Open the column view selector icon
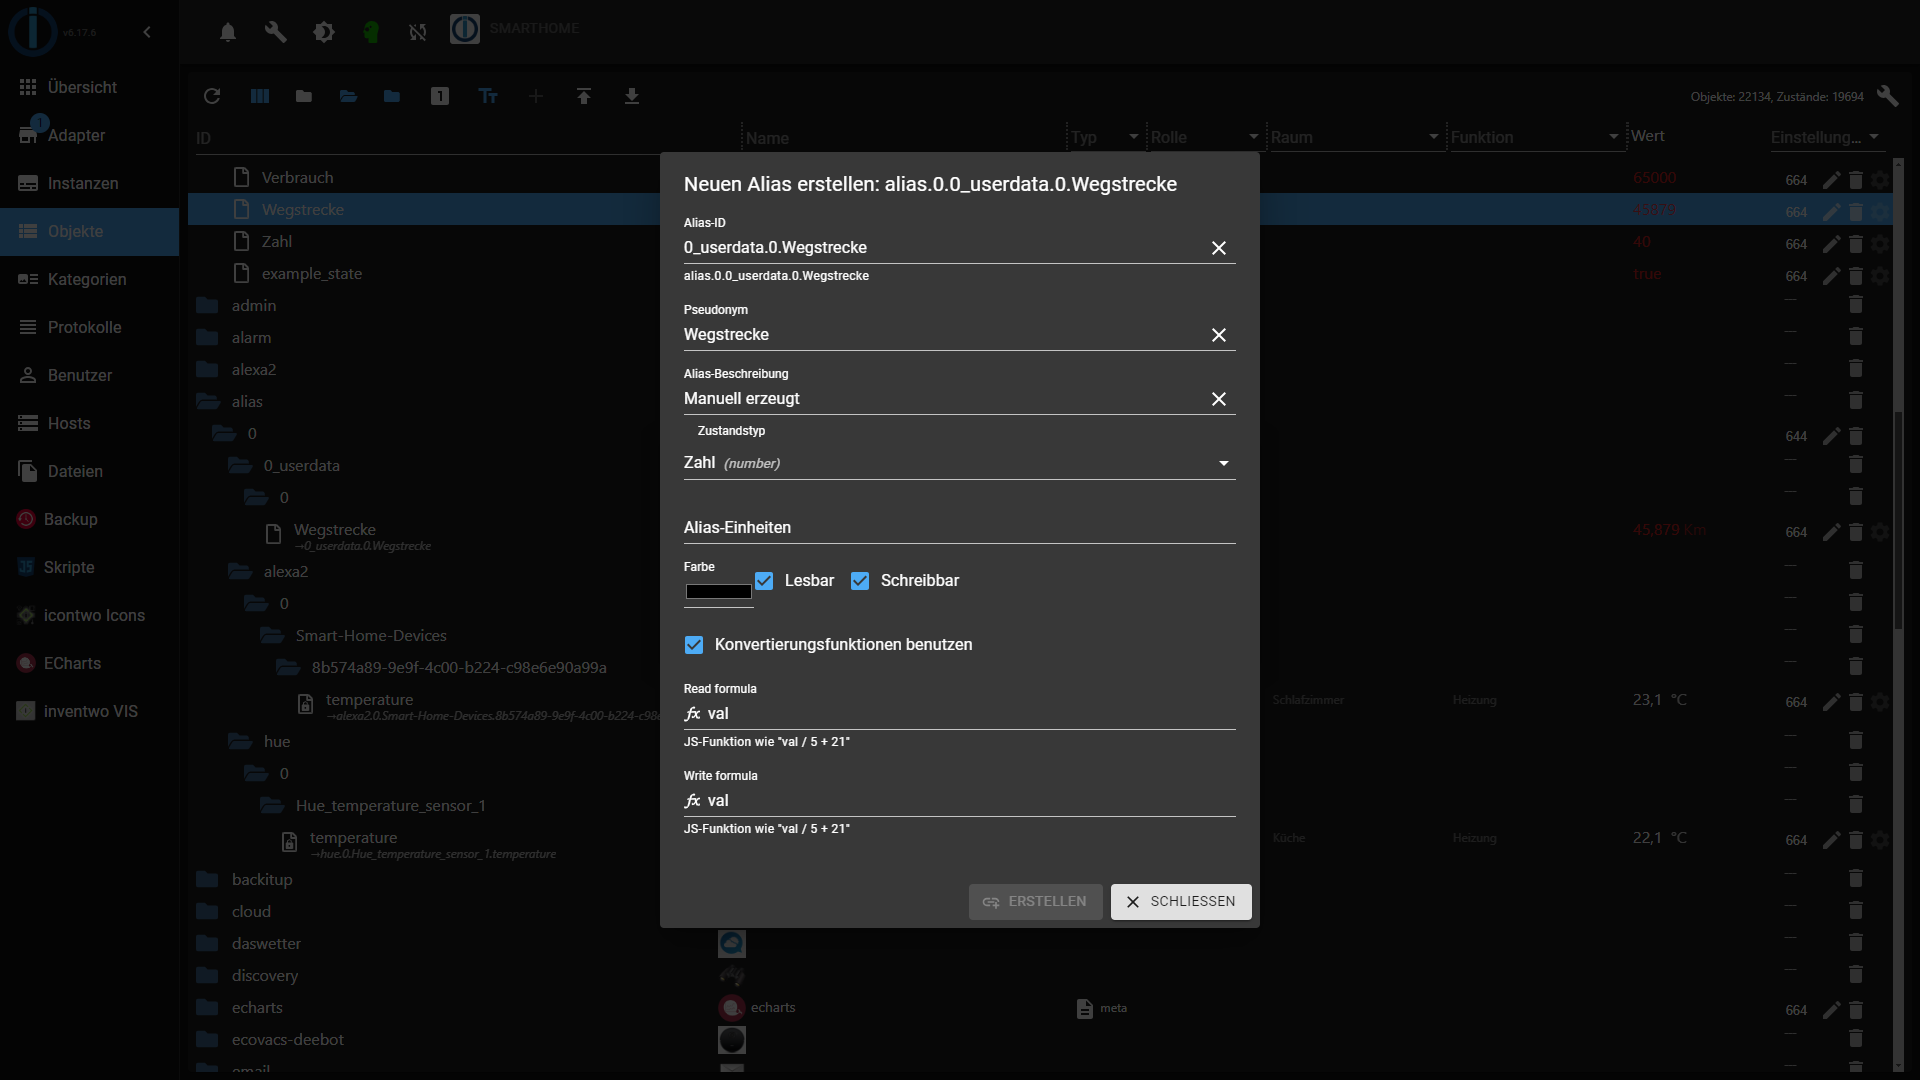The width and height of the screenshot is (1920, 1080). (x=260, y=96)
